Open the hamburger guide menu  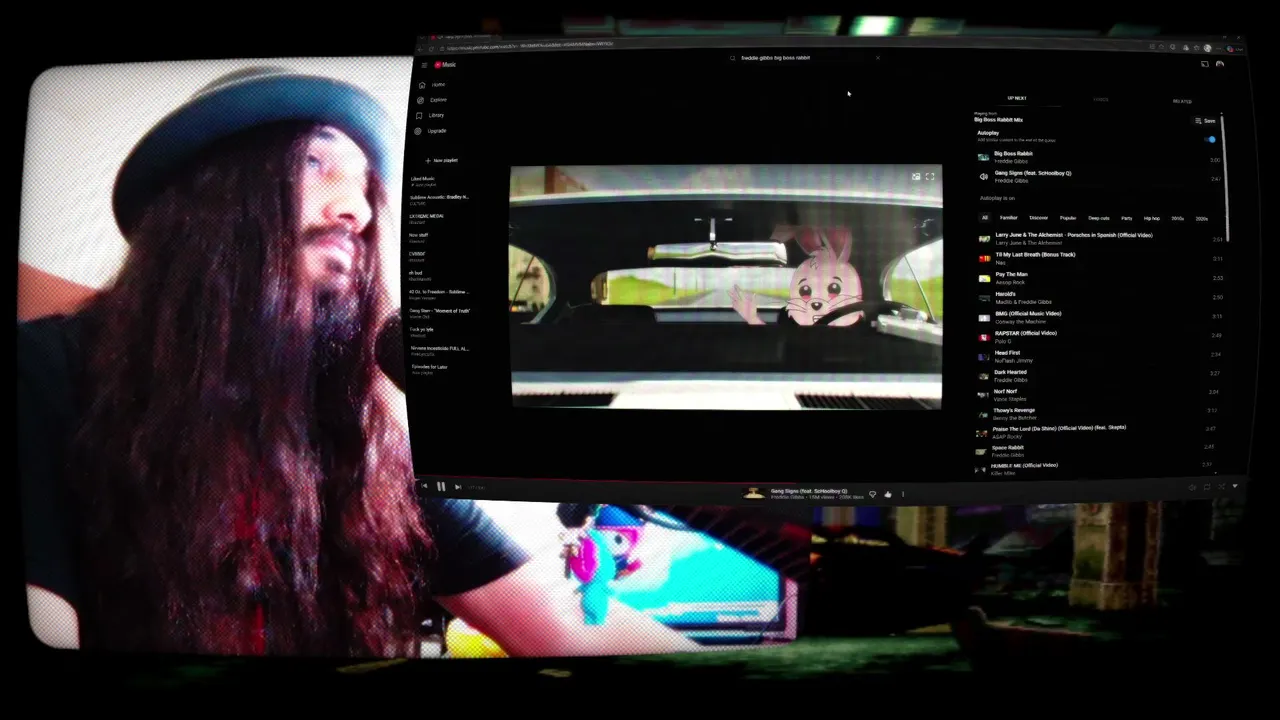coord(424,65)
